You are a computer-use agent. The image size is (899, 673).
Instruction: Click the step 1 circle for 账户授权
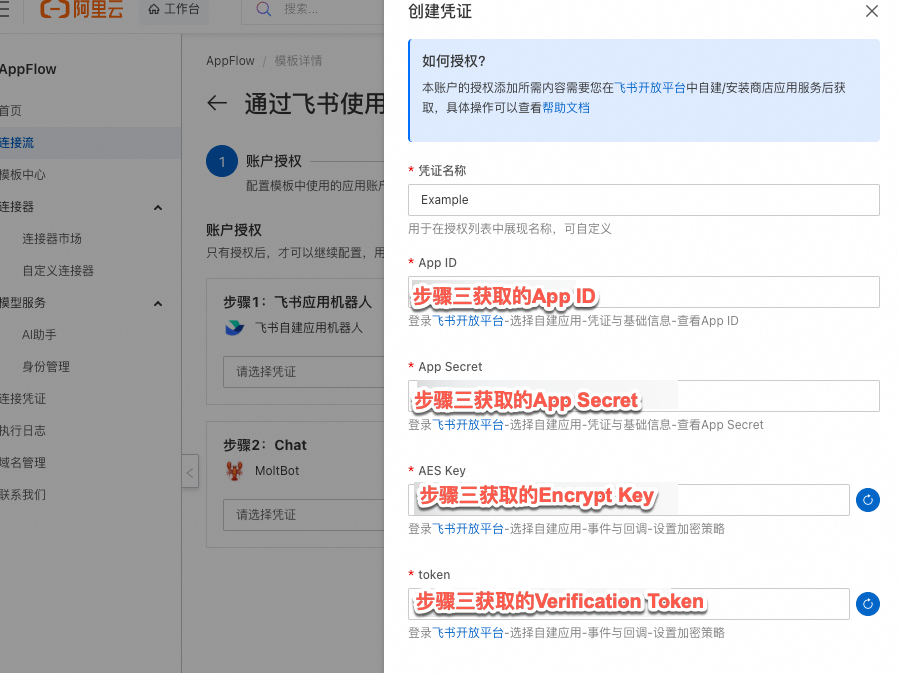click(221, 161)
